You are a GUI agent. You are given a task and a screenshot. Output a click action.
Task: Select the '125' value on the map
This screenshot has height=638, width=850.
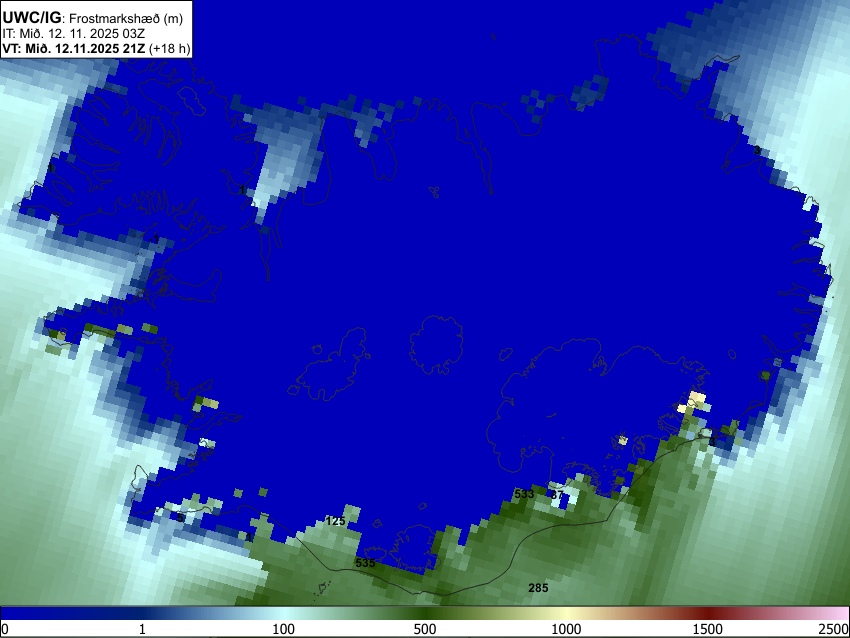pos(336,521)
